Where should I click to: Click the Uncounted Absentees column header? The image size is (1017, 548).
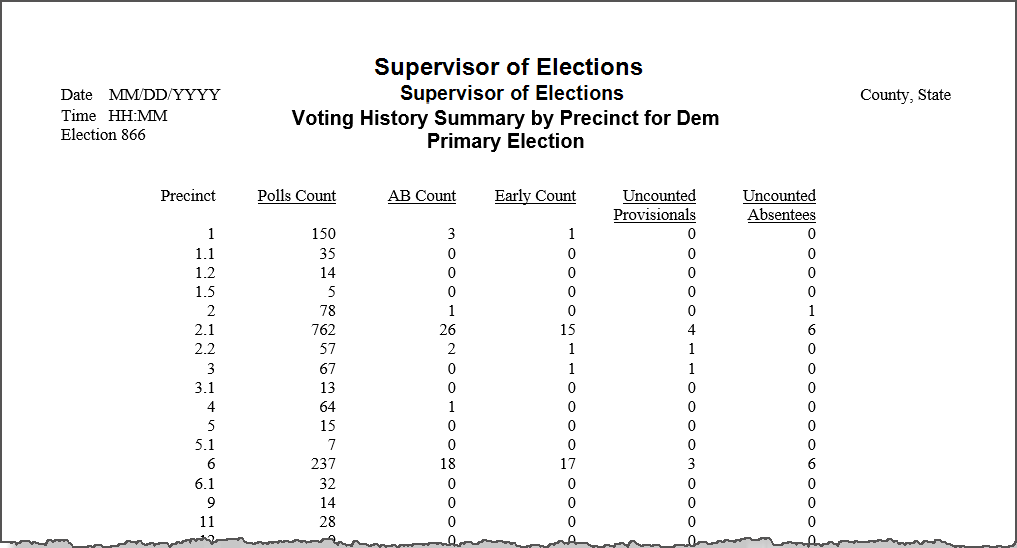click(779, 205)
